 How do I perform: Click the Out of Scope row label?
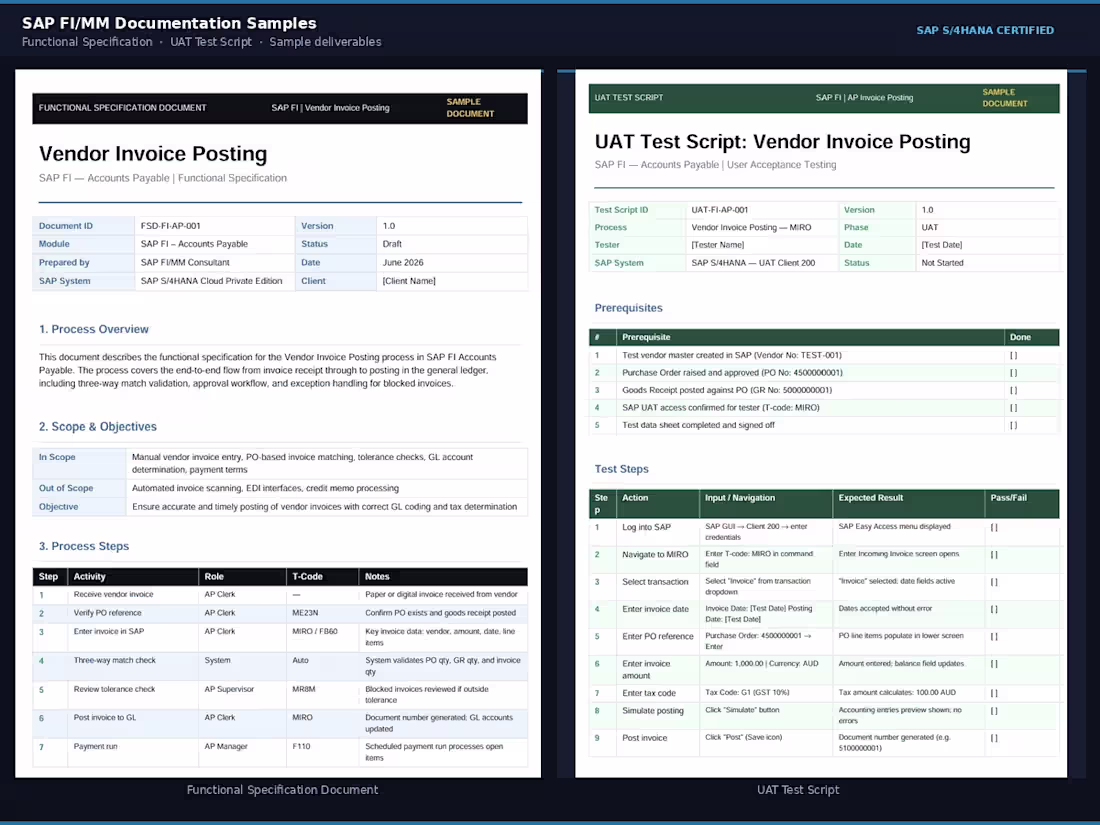(66, 488)
